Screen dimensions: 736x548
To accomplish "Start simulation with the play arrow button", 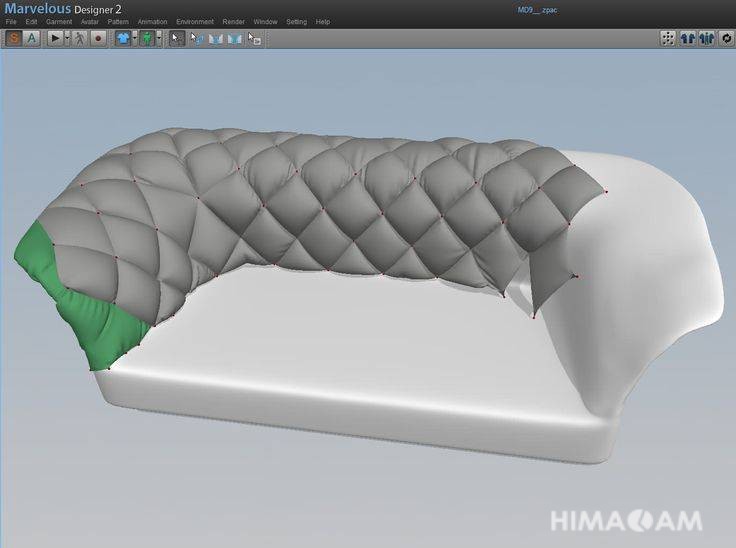I will 55,38.
